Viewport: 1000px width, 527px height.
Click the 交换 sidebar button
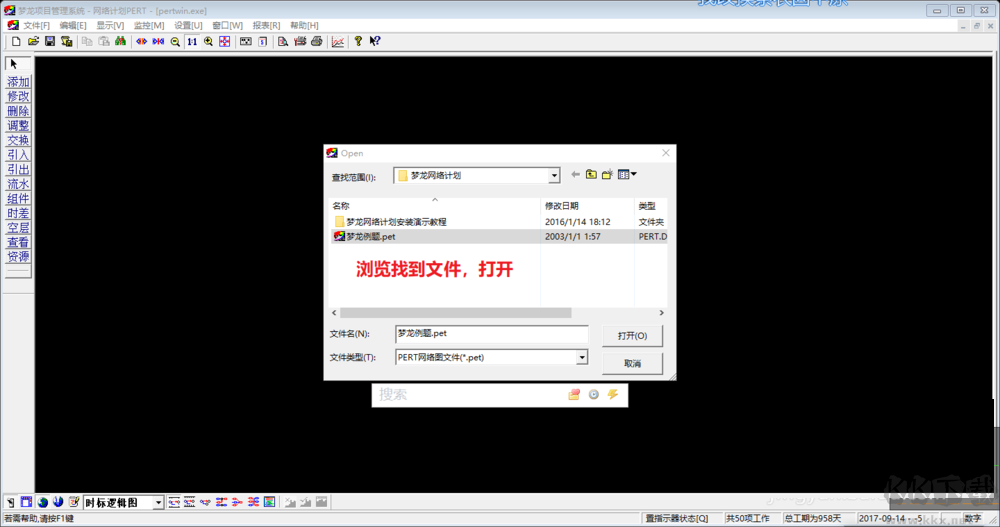(18, 140)
